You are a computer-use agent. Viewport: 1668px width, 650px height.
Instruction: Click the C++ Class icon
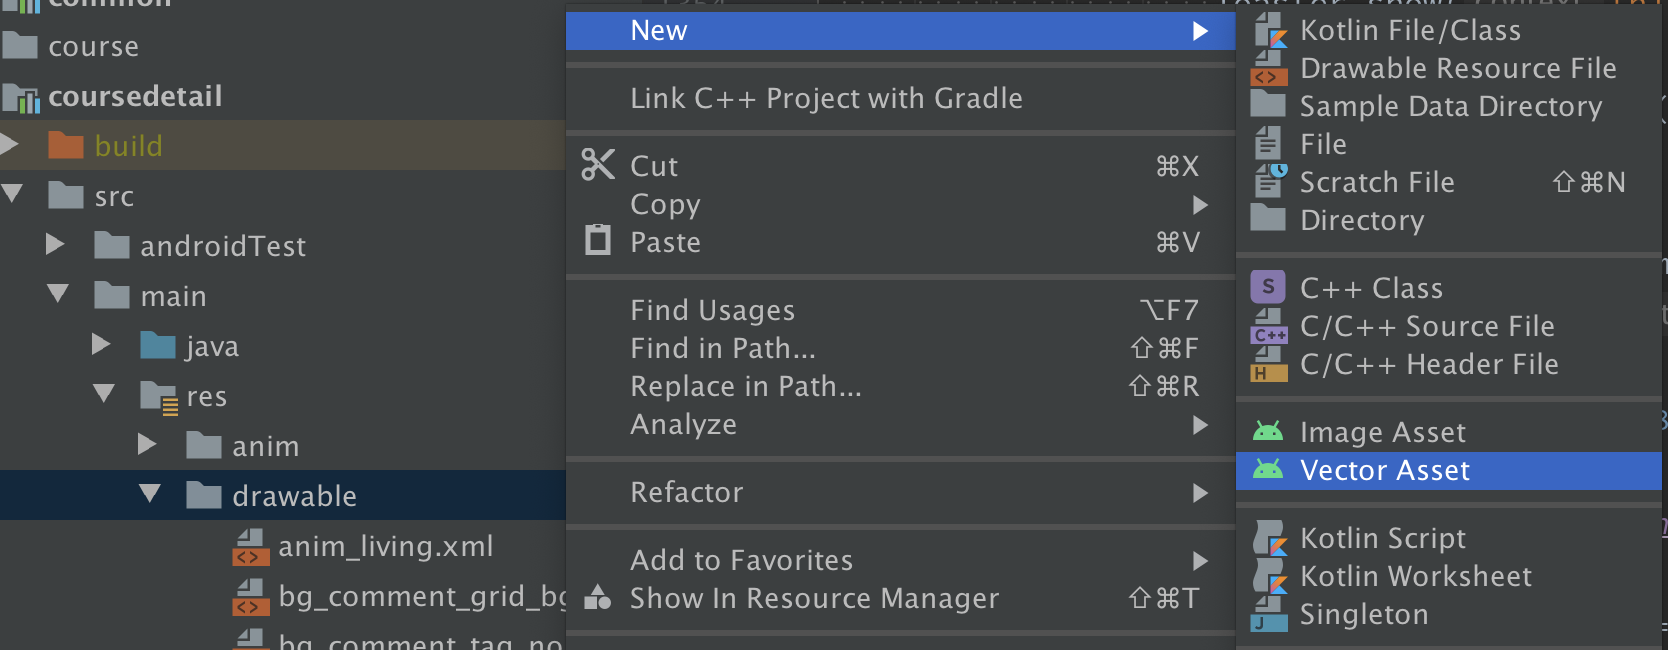pyautogui.click(x=1268, y=288)
